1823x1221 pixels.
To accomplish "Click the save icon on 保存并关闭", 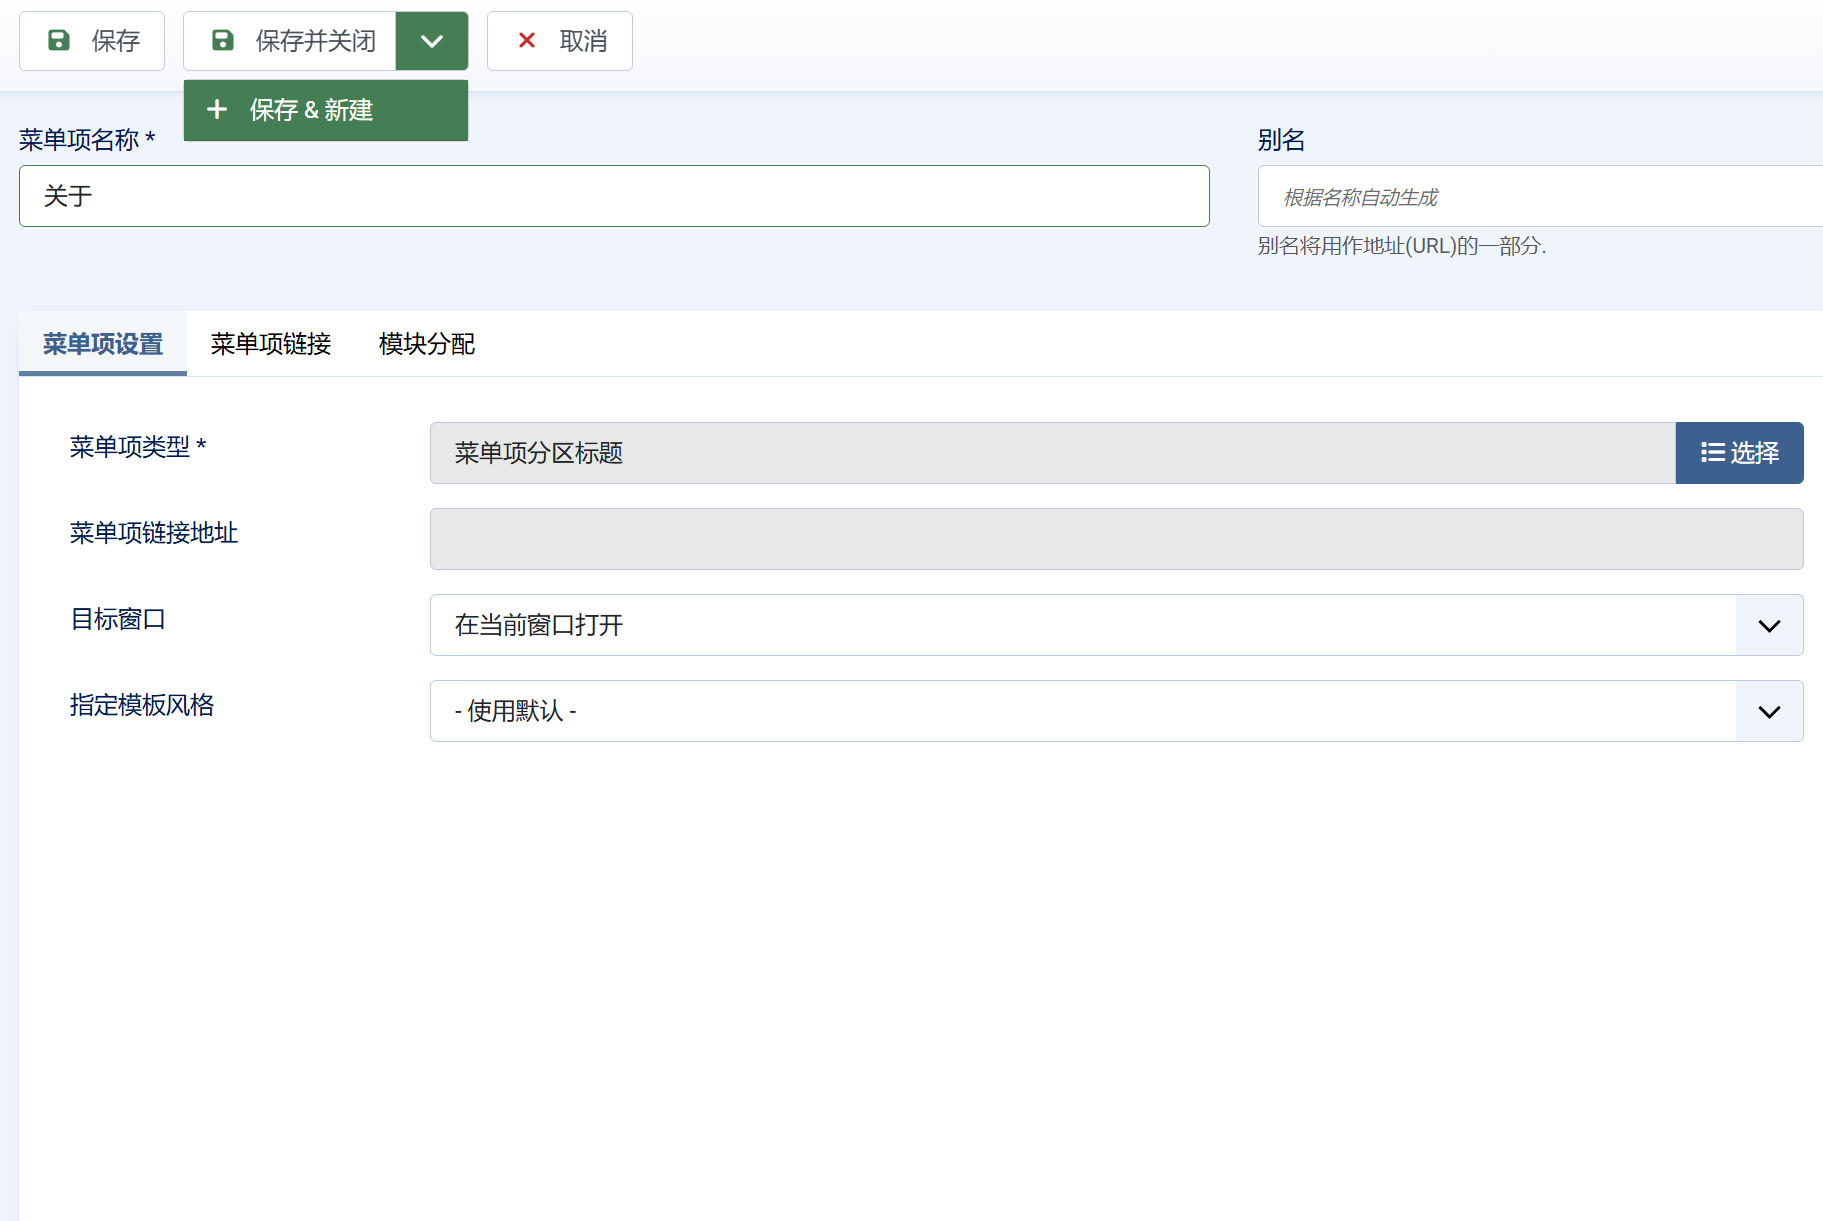I will tap(222, 41).
